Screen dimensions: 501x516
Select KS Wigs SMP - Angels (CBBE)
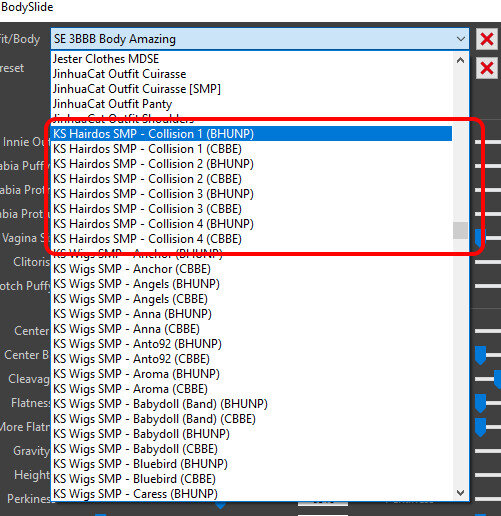[x=252, y=299]
